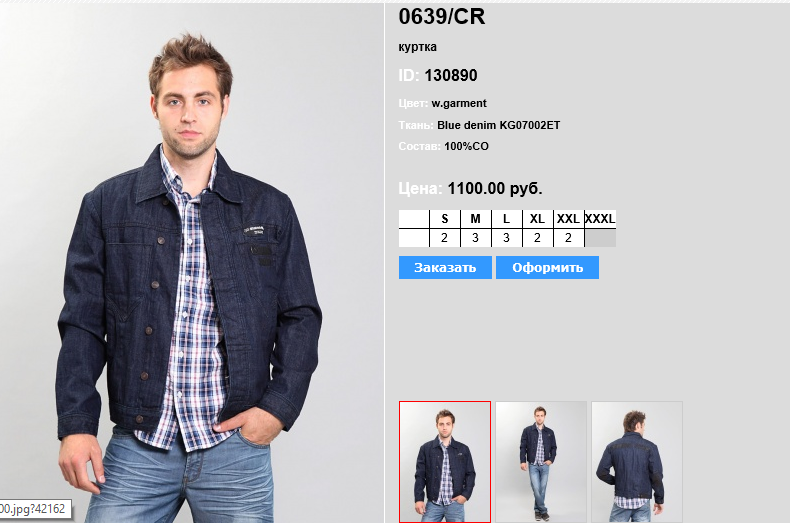Image resolution: width=790 pixels, height=523 pixels.
Task: Show the back view thumbnail
Action: tap(637, 462)
